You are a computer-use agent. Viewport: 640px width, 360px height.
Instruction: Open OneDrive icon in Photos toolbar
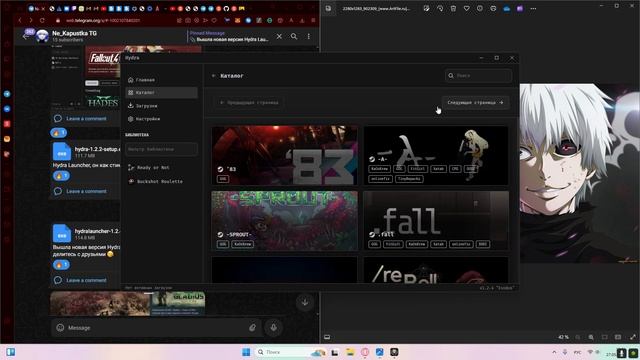click(507, 9)
